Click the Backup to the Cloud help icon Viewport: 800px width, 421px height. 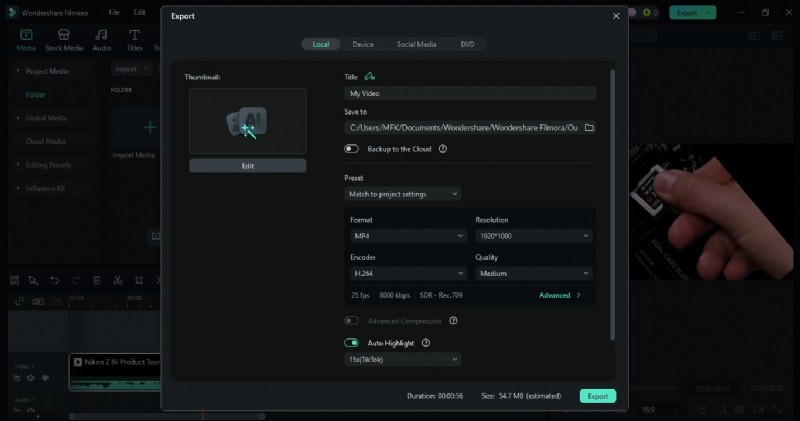(x=442, y=148)
